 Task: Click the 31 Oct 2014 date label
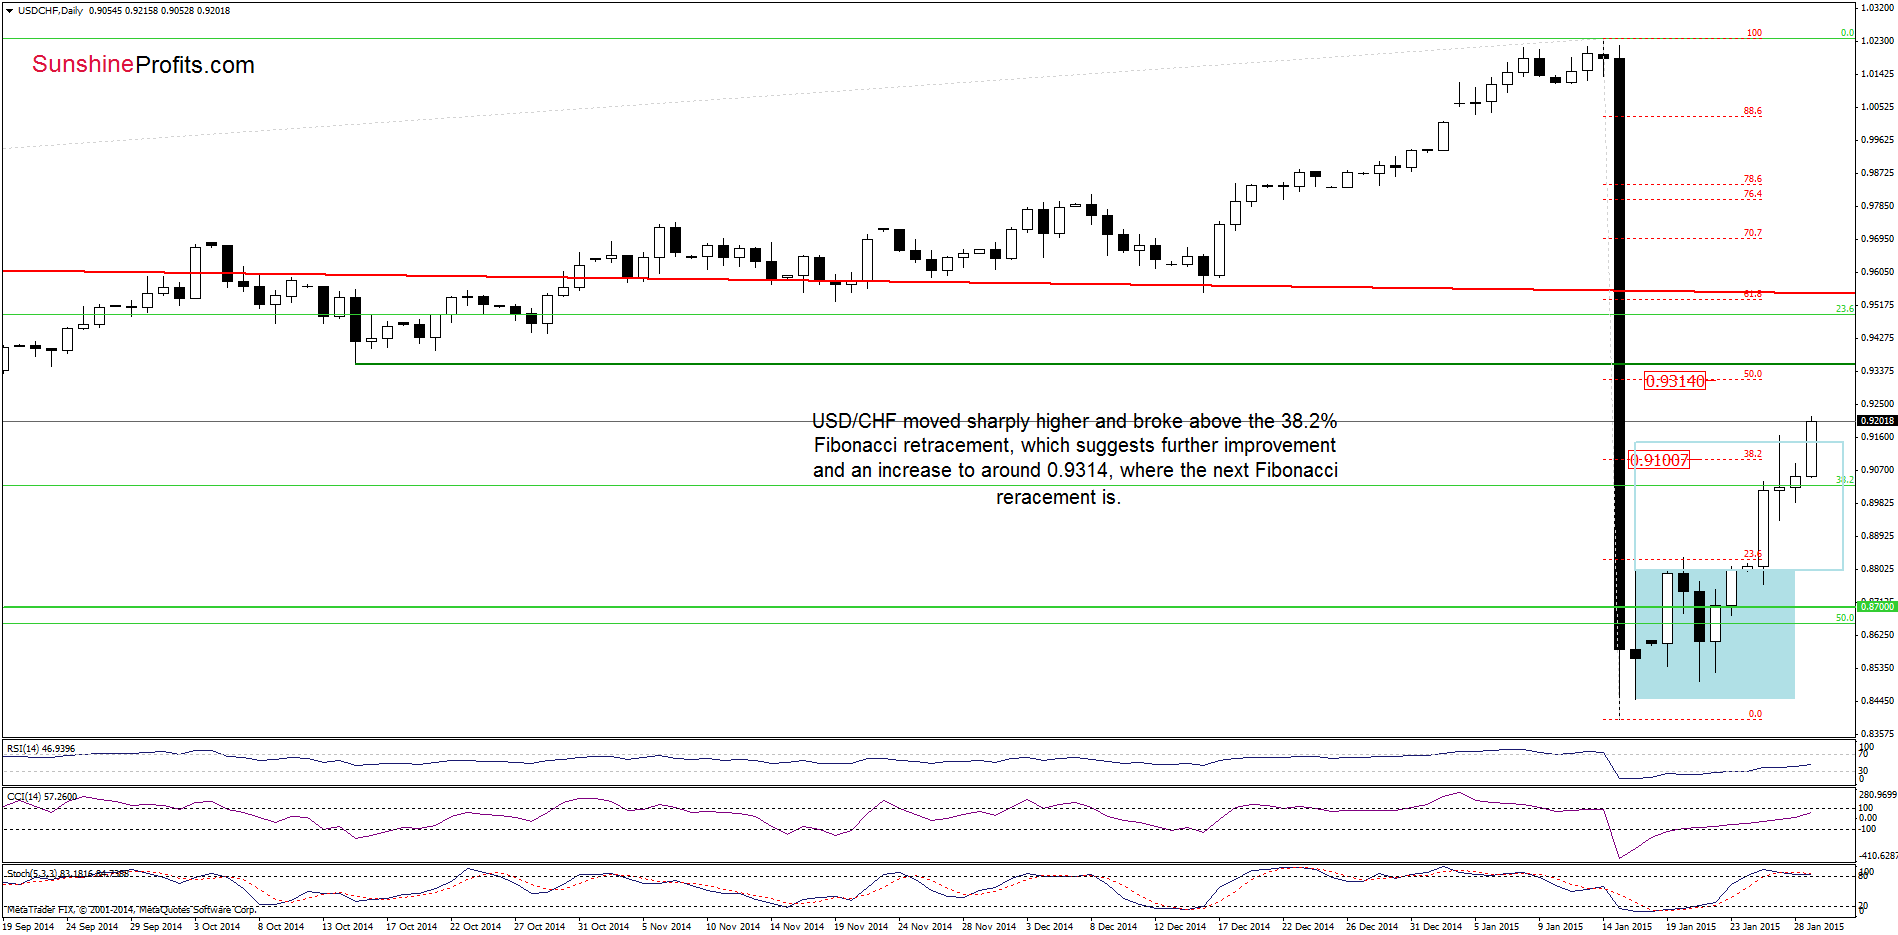603,926
